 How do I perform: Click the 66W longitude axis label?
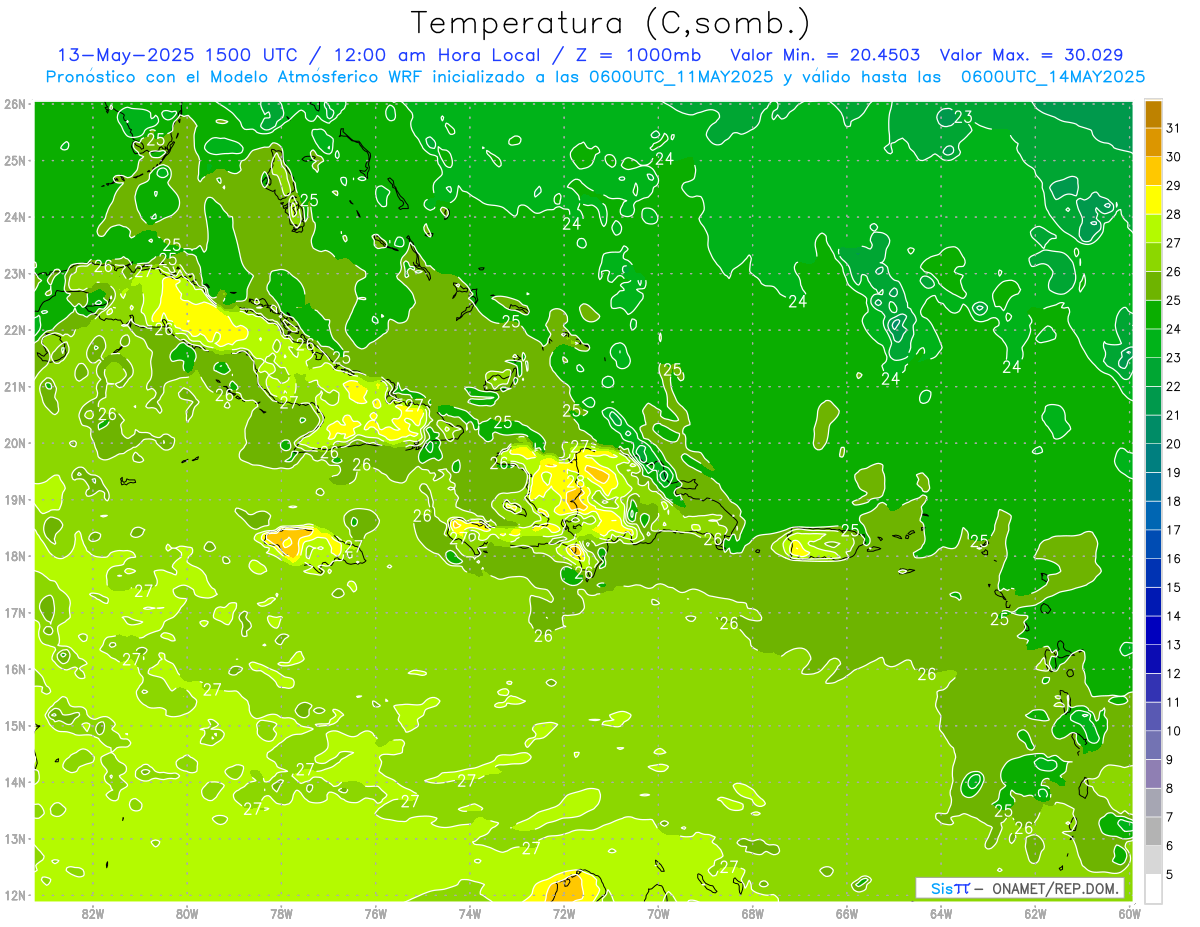tap(847, 913)
